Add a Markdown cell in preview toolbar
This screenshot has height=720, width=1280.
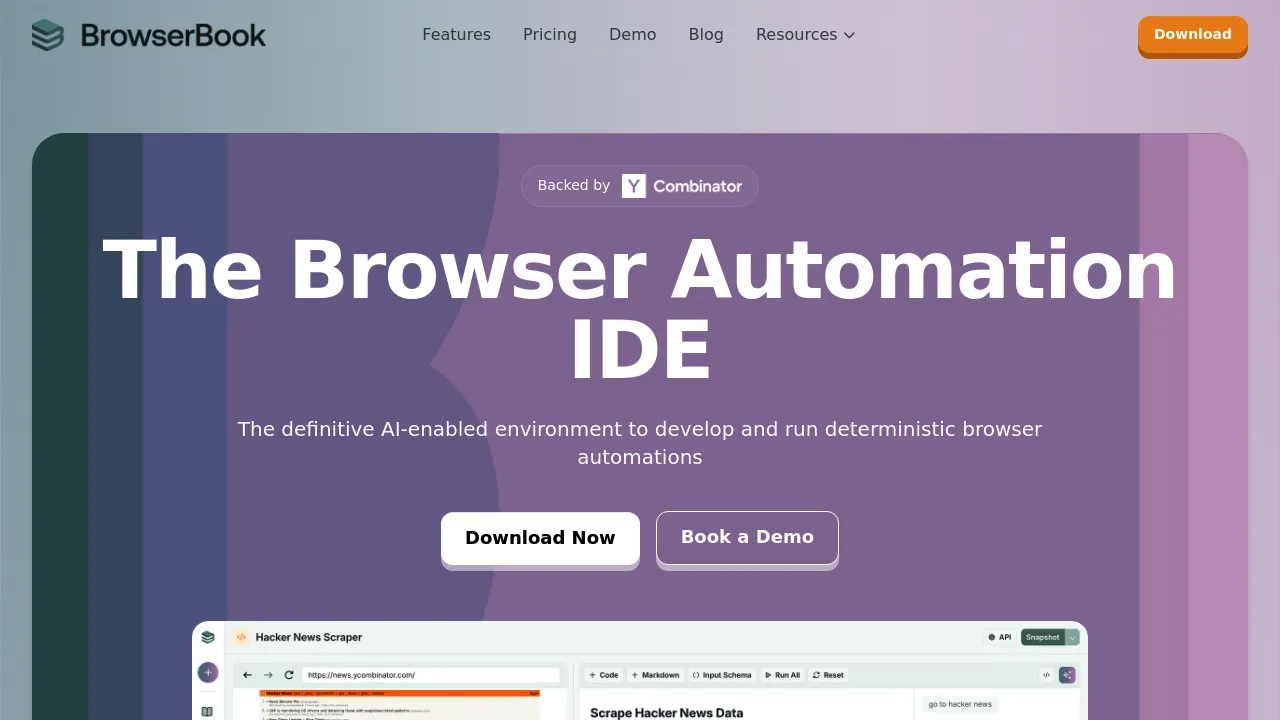[656, 675]
